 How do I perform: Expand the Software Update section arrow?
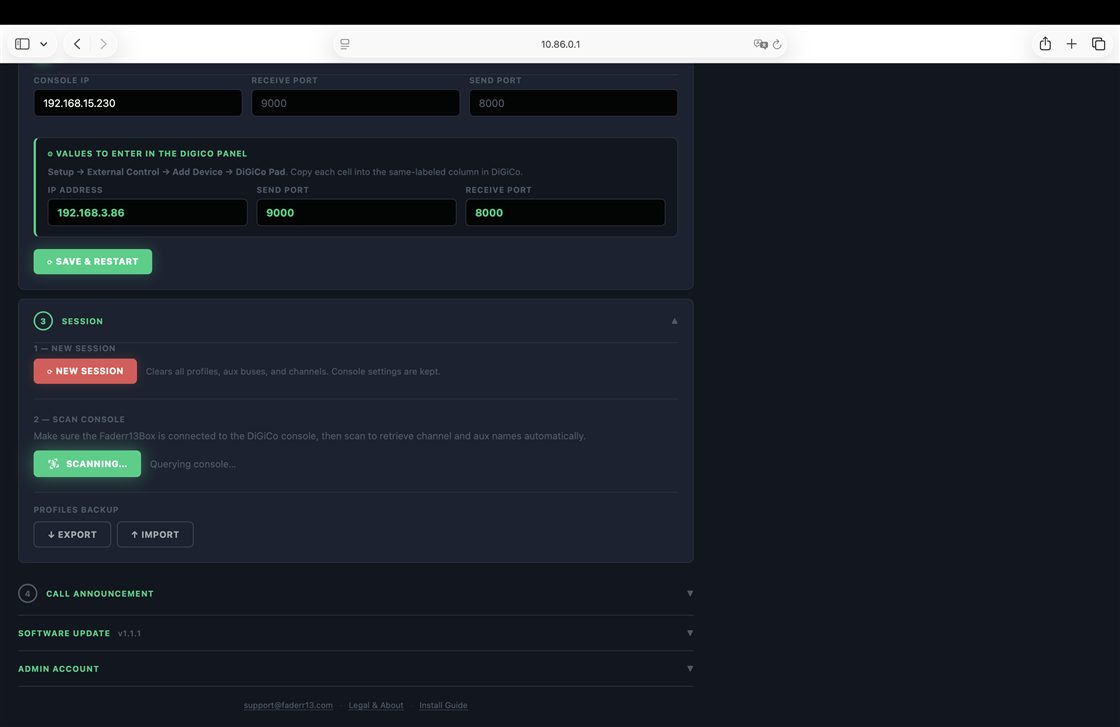tap(690, 633)
